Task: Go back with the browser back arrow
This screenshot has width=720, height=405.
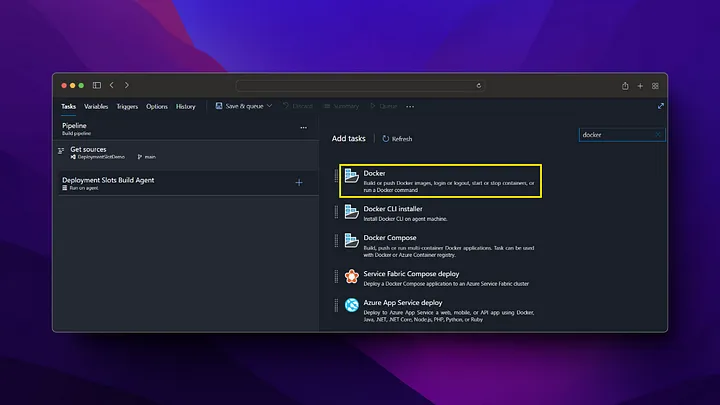Action: (112, 85)
